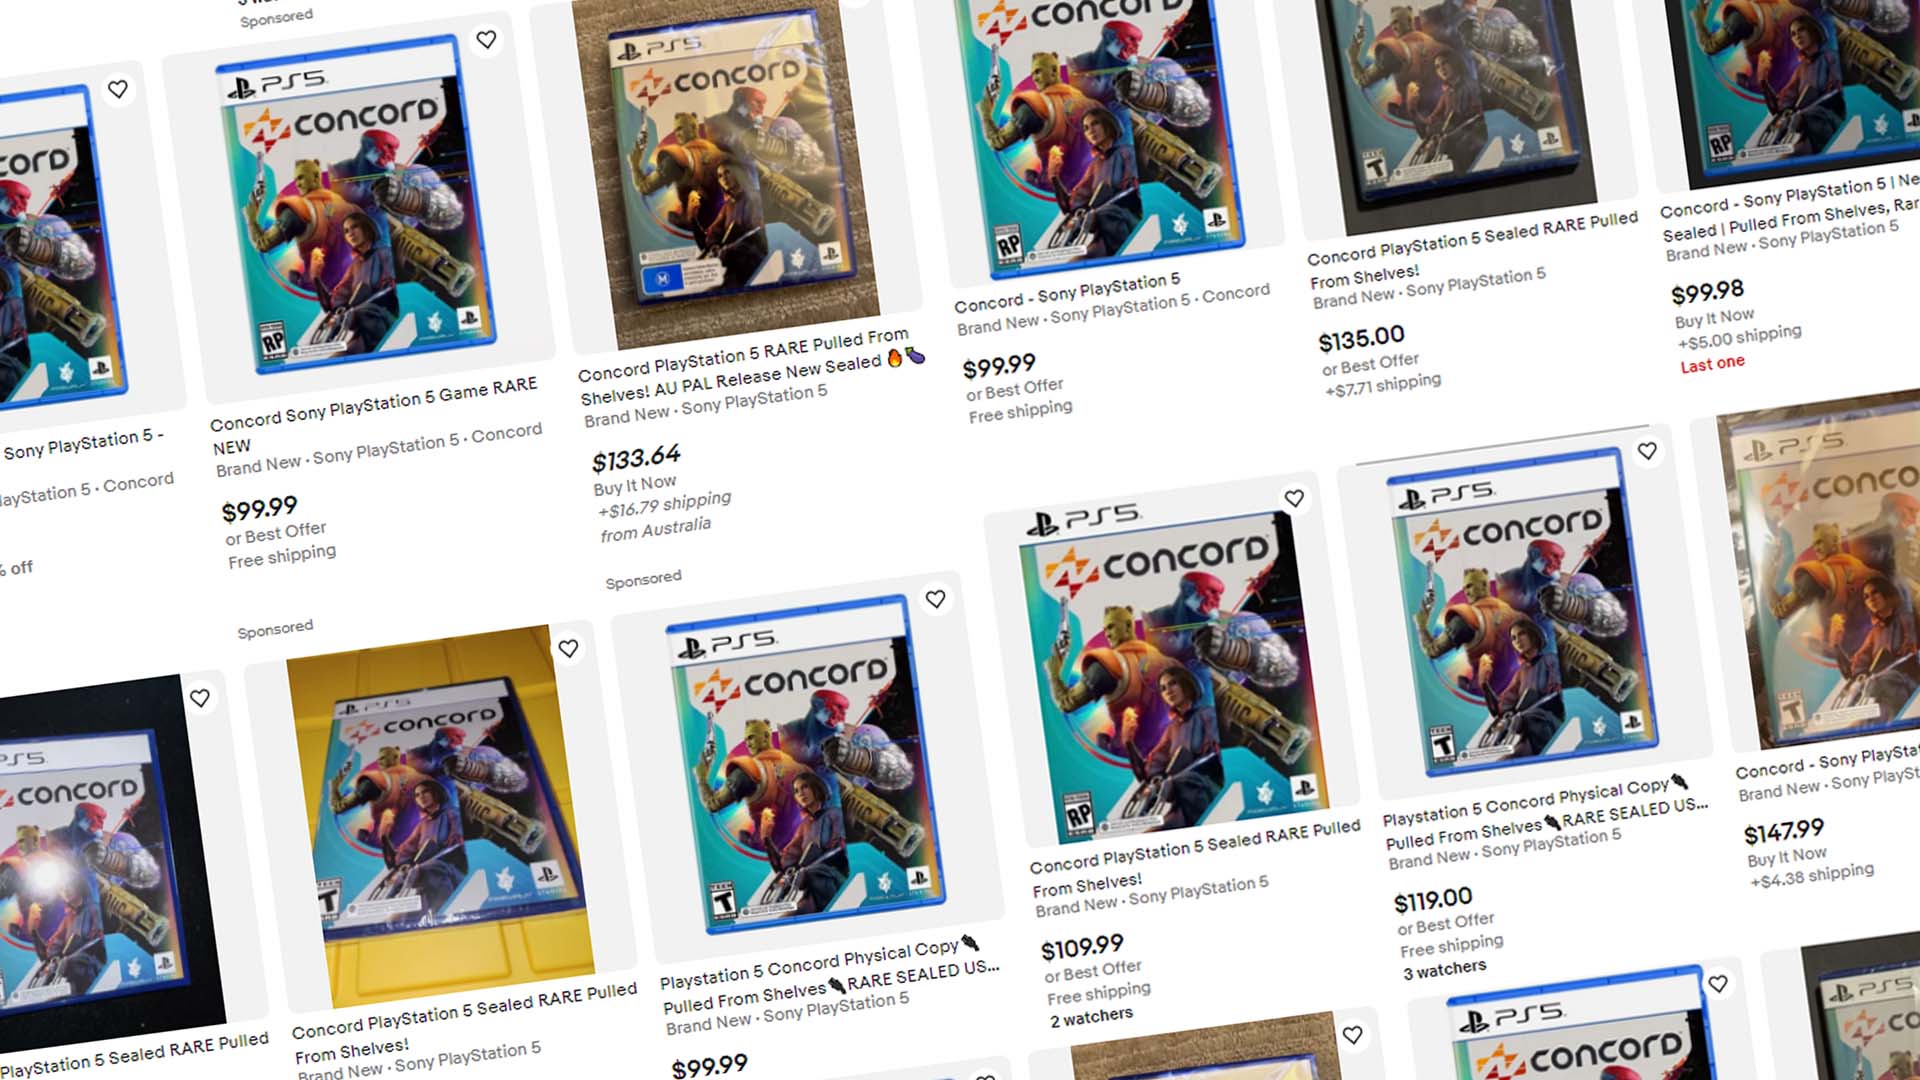Open the $99.98 'Last one' listing title
This screenshot has height=1080, width=1920.
[1790, 208]
